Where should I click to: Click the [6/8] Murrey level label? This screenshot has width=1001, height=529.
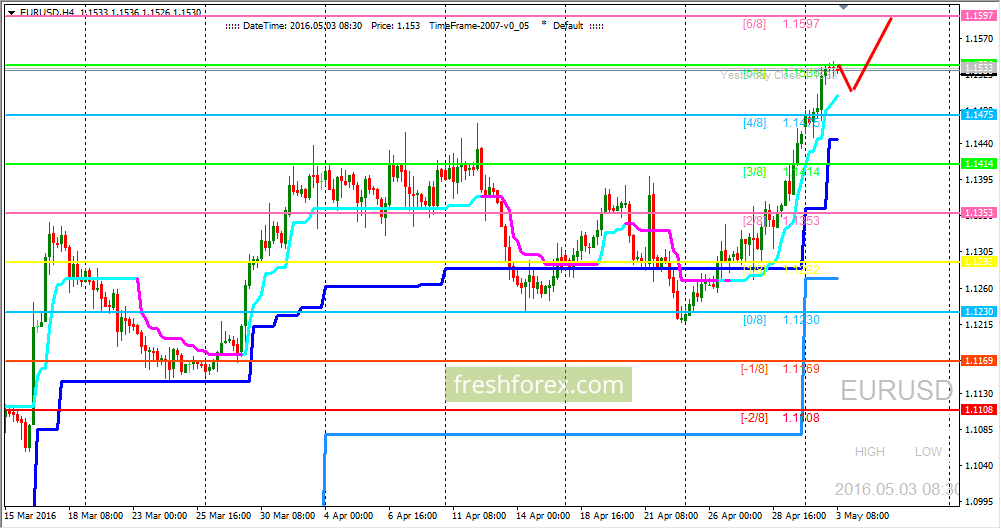pos(754,24)
